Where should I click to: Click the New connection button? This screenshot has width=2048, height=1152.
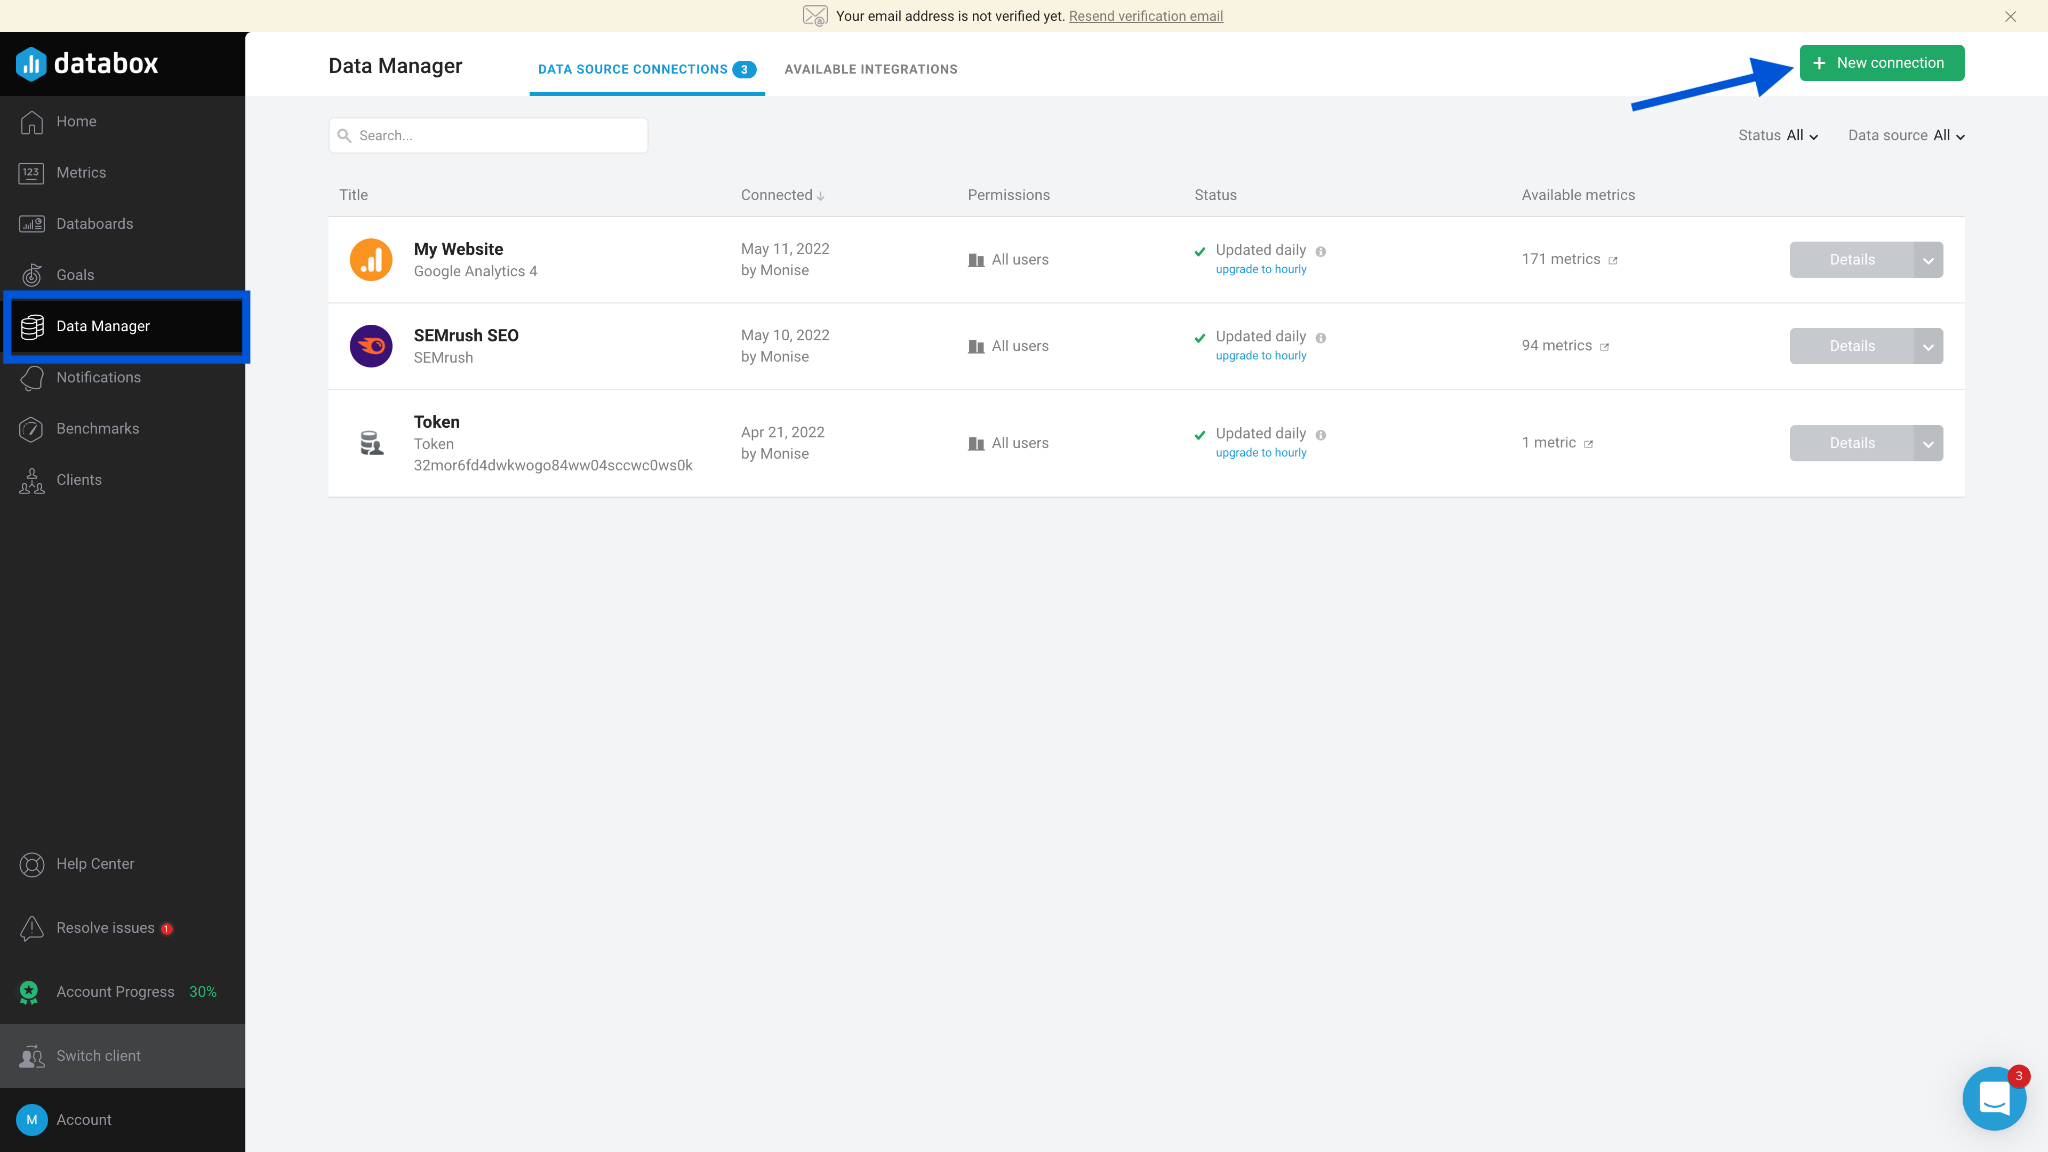[x=1880, y=62]
